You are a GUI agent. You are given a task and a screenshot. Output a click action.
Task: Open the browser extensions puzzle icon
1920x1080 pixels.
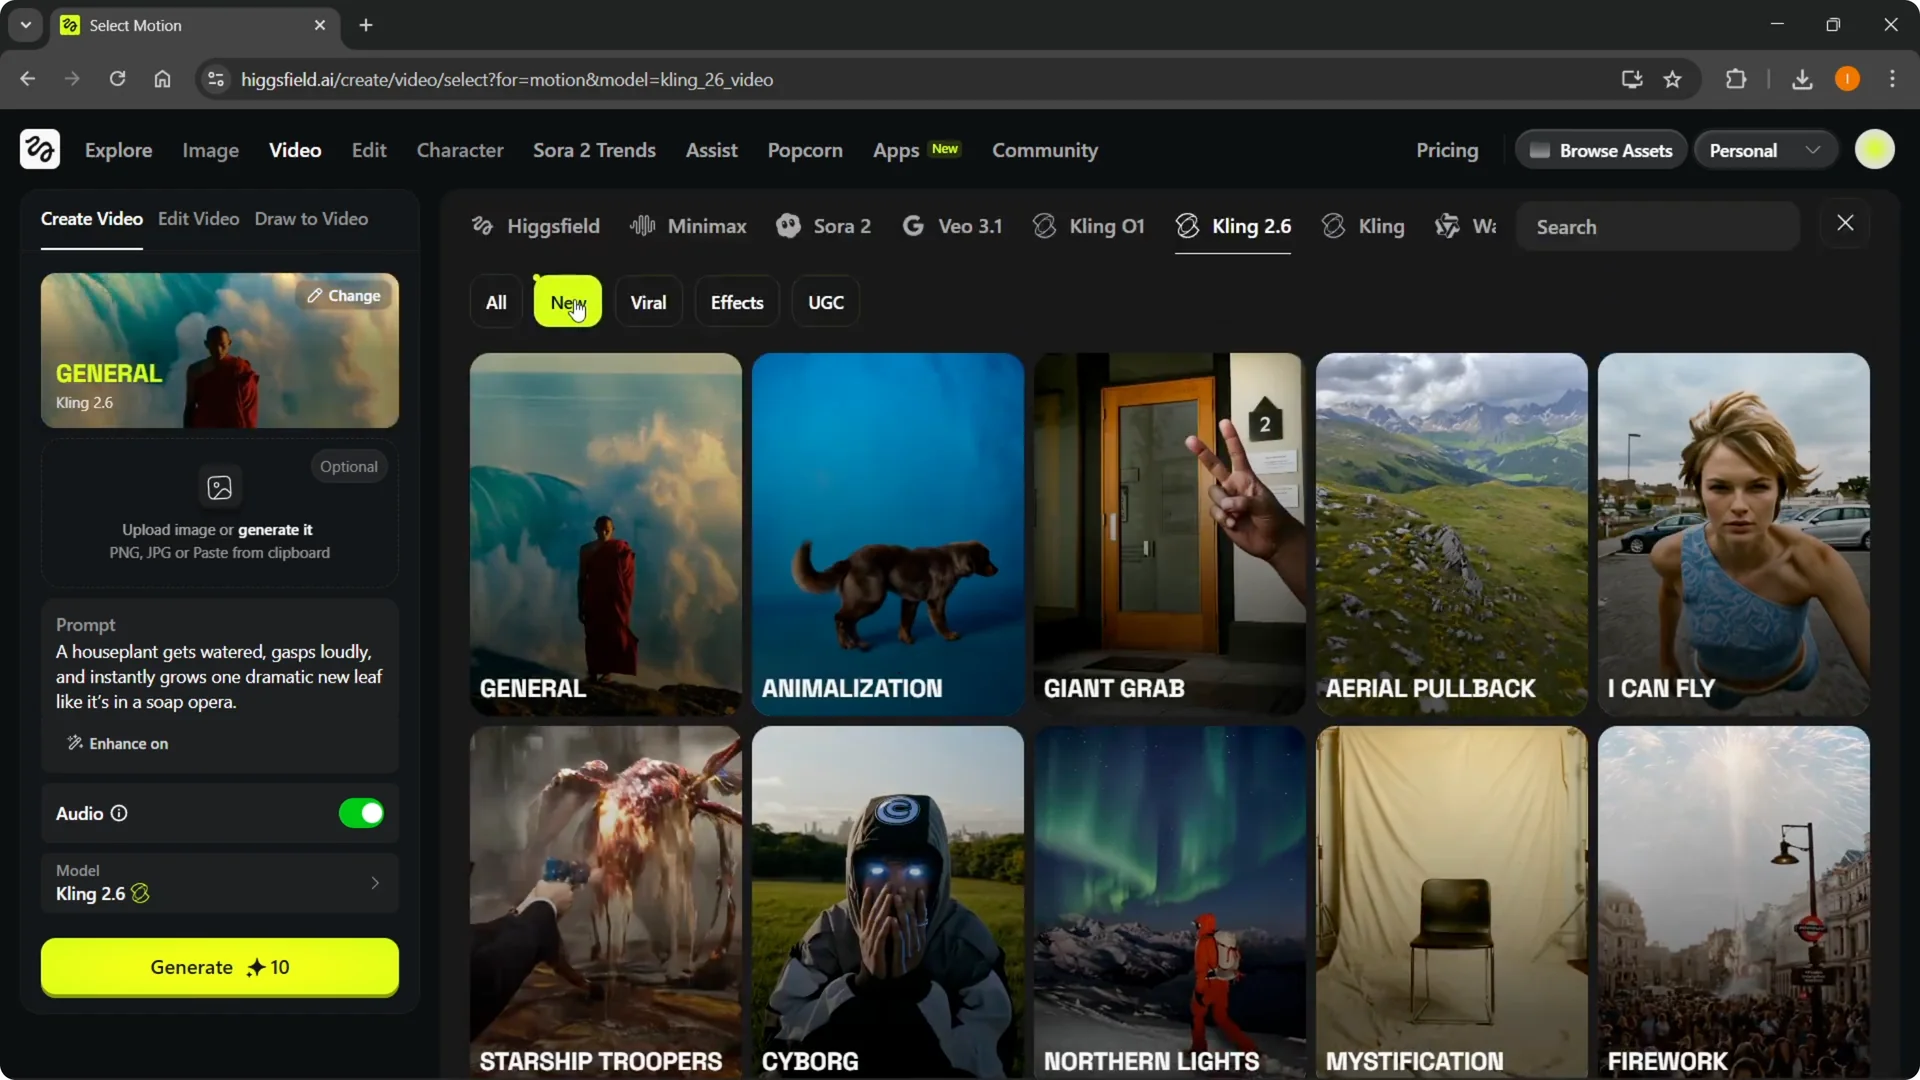pos(1737,79)
